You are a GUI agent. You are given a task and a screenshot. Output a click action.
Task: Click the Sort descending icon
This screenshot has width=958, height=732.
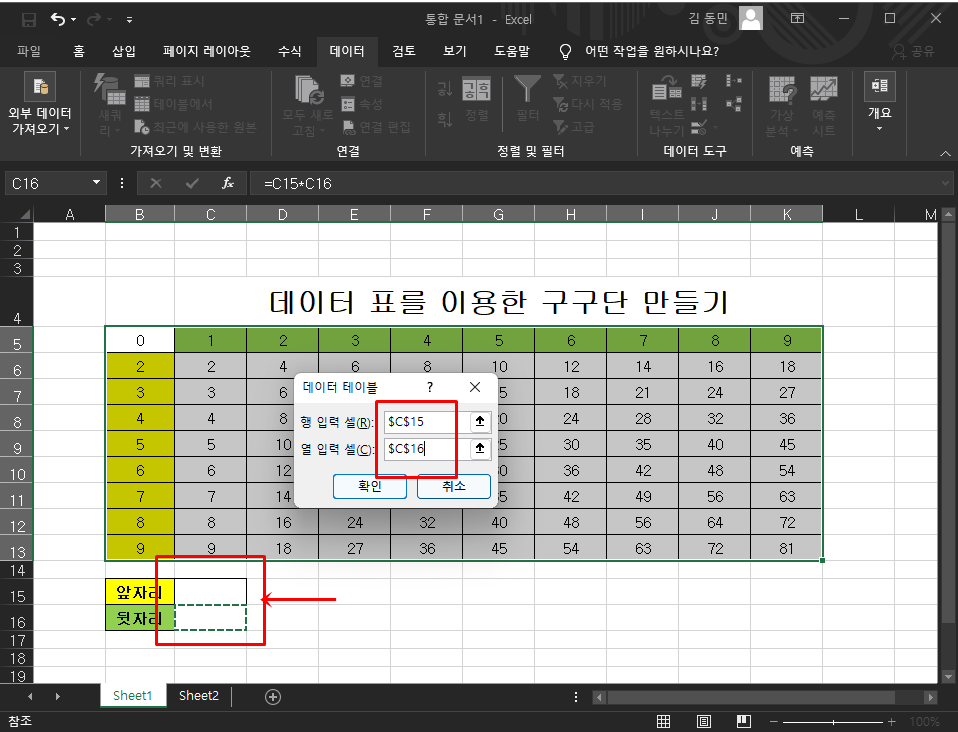pyautogui.click(x=445, y=119)
